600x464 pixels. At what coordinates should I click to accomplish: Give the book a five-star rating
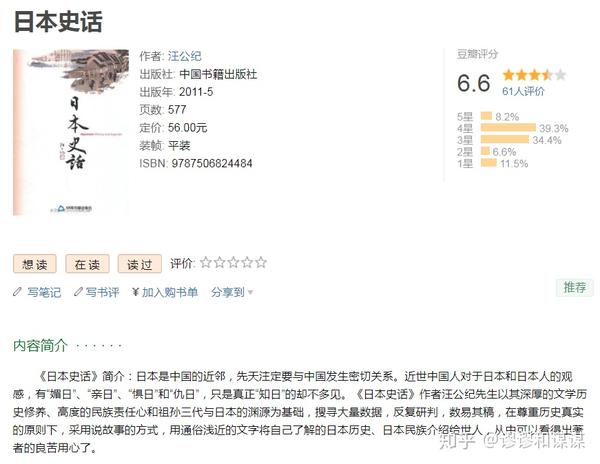(261, 263)
